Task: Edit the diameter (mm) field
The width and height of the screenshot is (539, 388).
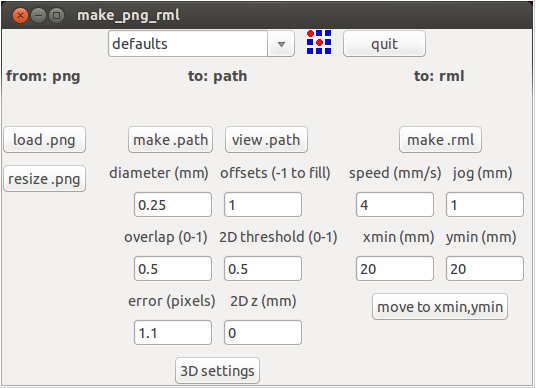Action: (x=173, y=204)
